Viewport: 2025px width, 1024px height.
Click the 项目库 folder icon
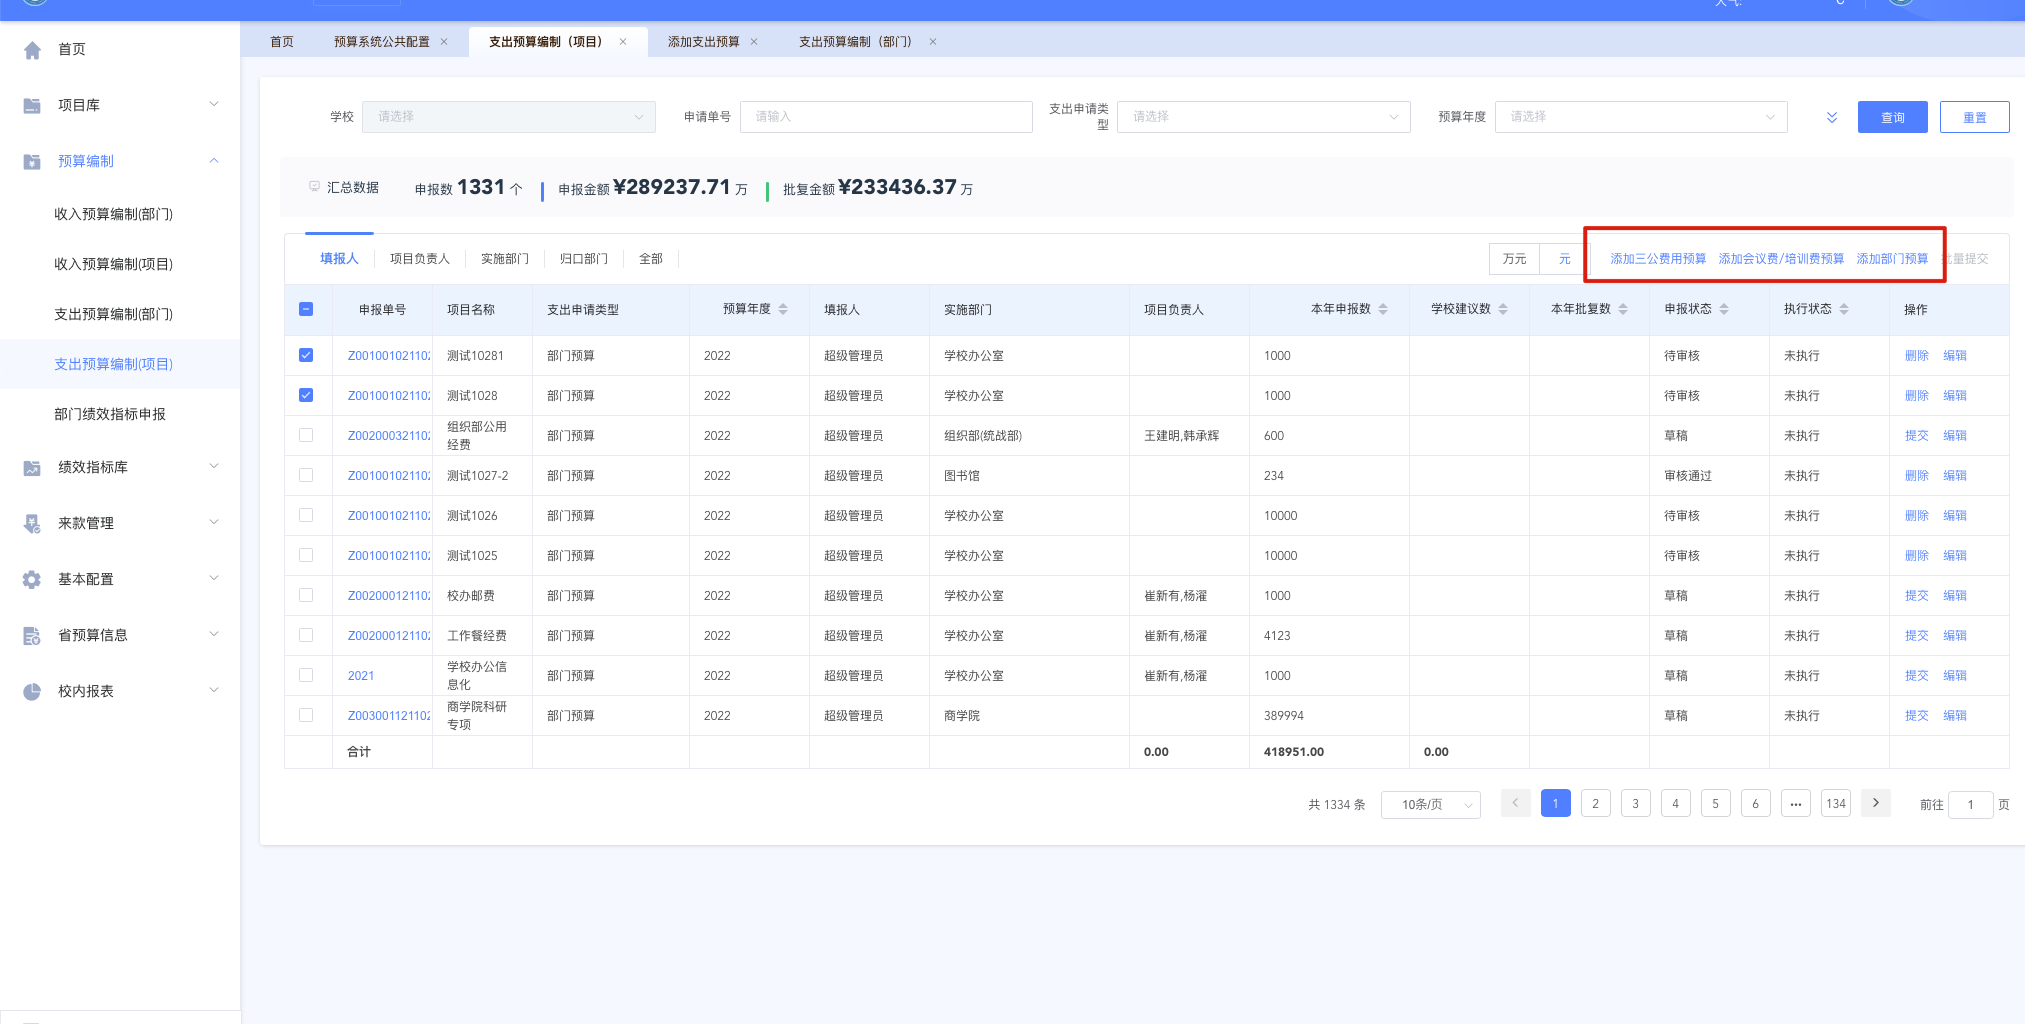click(x=32, y=106)
